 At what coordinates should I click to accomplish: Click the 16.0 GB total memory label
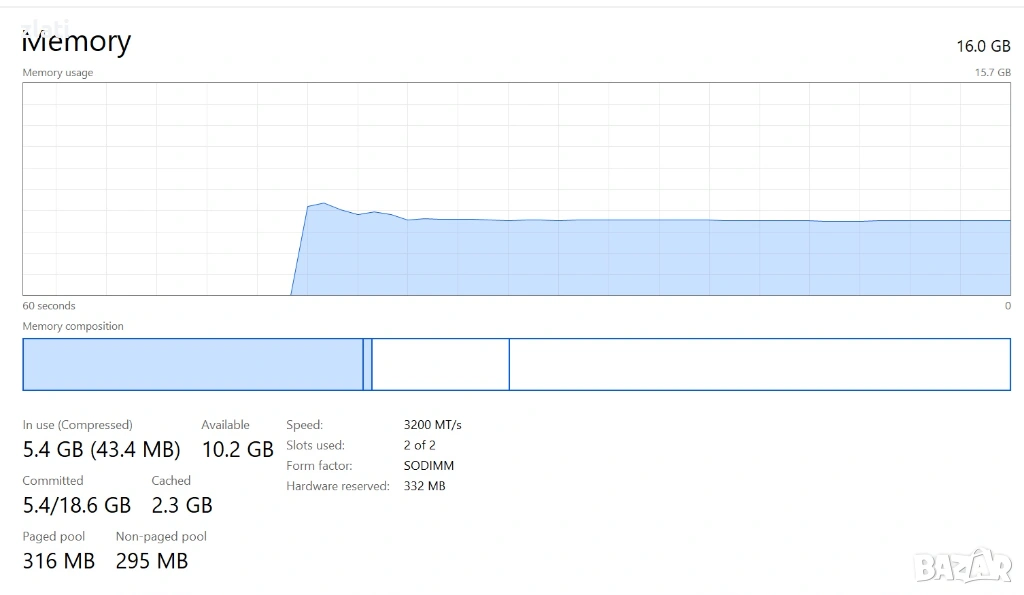(x=983, y=46)
